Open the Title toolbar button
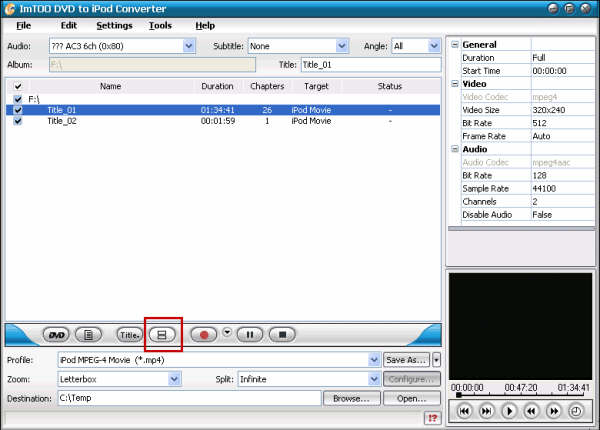 129,335
